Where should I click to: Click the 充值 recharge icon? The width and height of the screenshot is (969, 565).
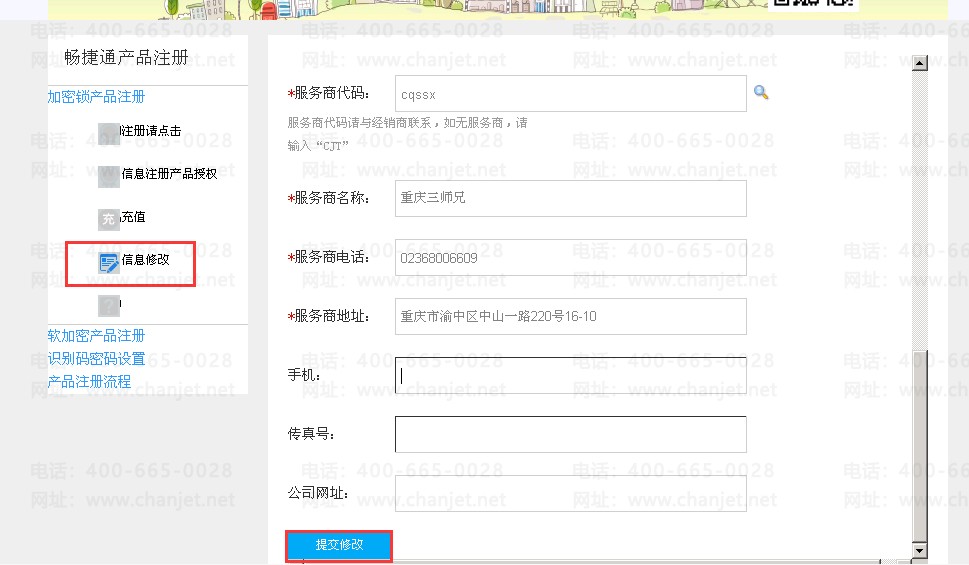[x=108, y=219]
